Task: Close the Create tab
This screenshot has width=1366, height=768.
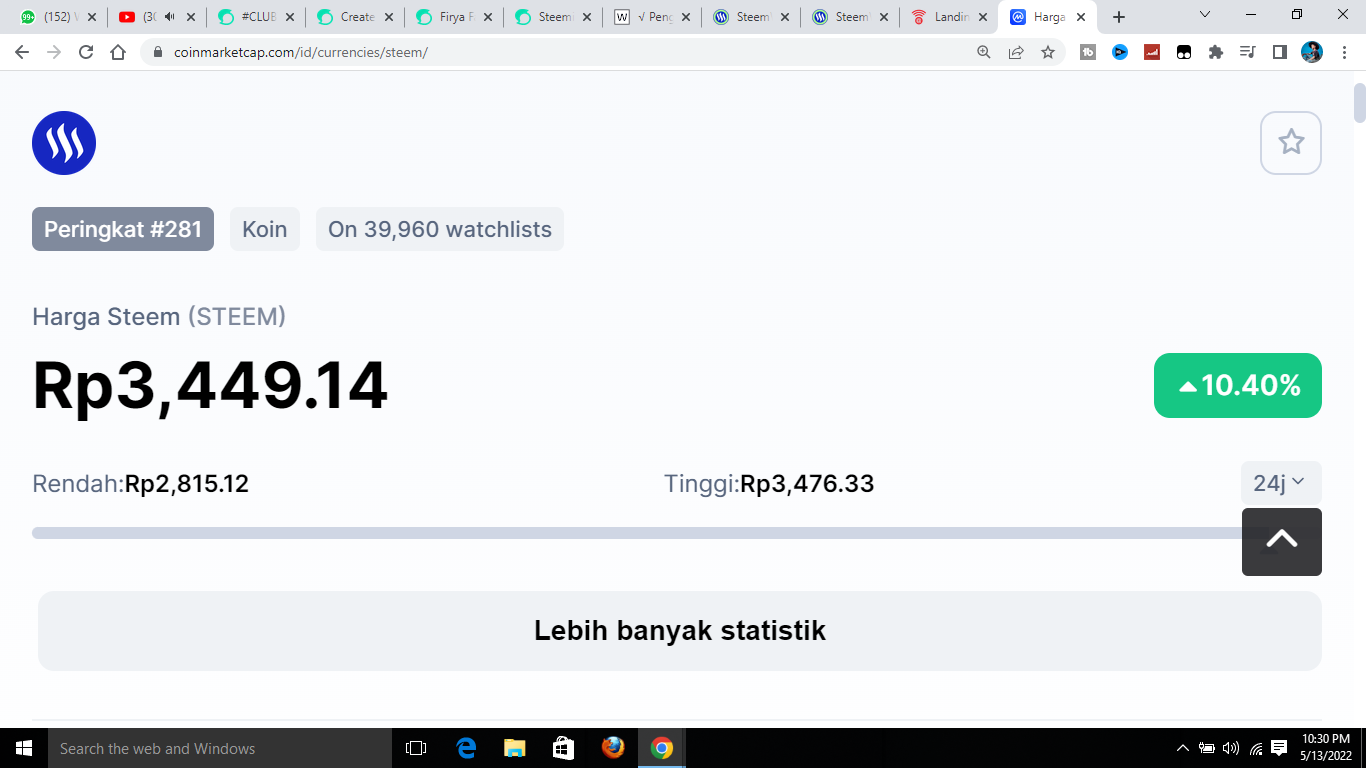Action: tap(389, 17)
